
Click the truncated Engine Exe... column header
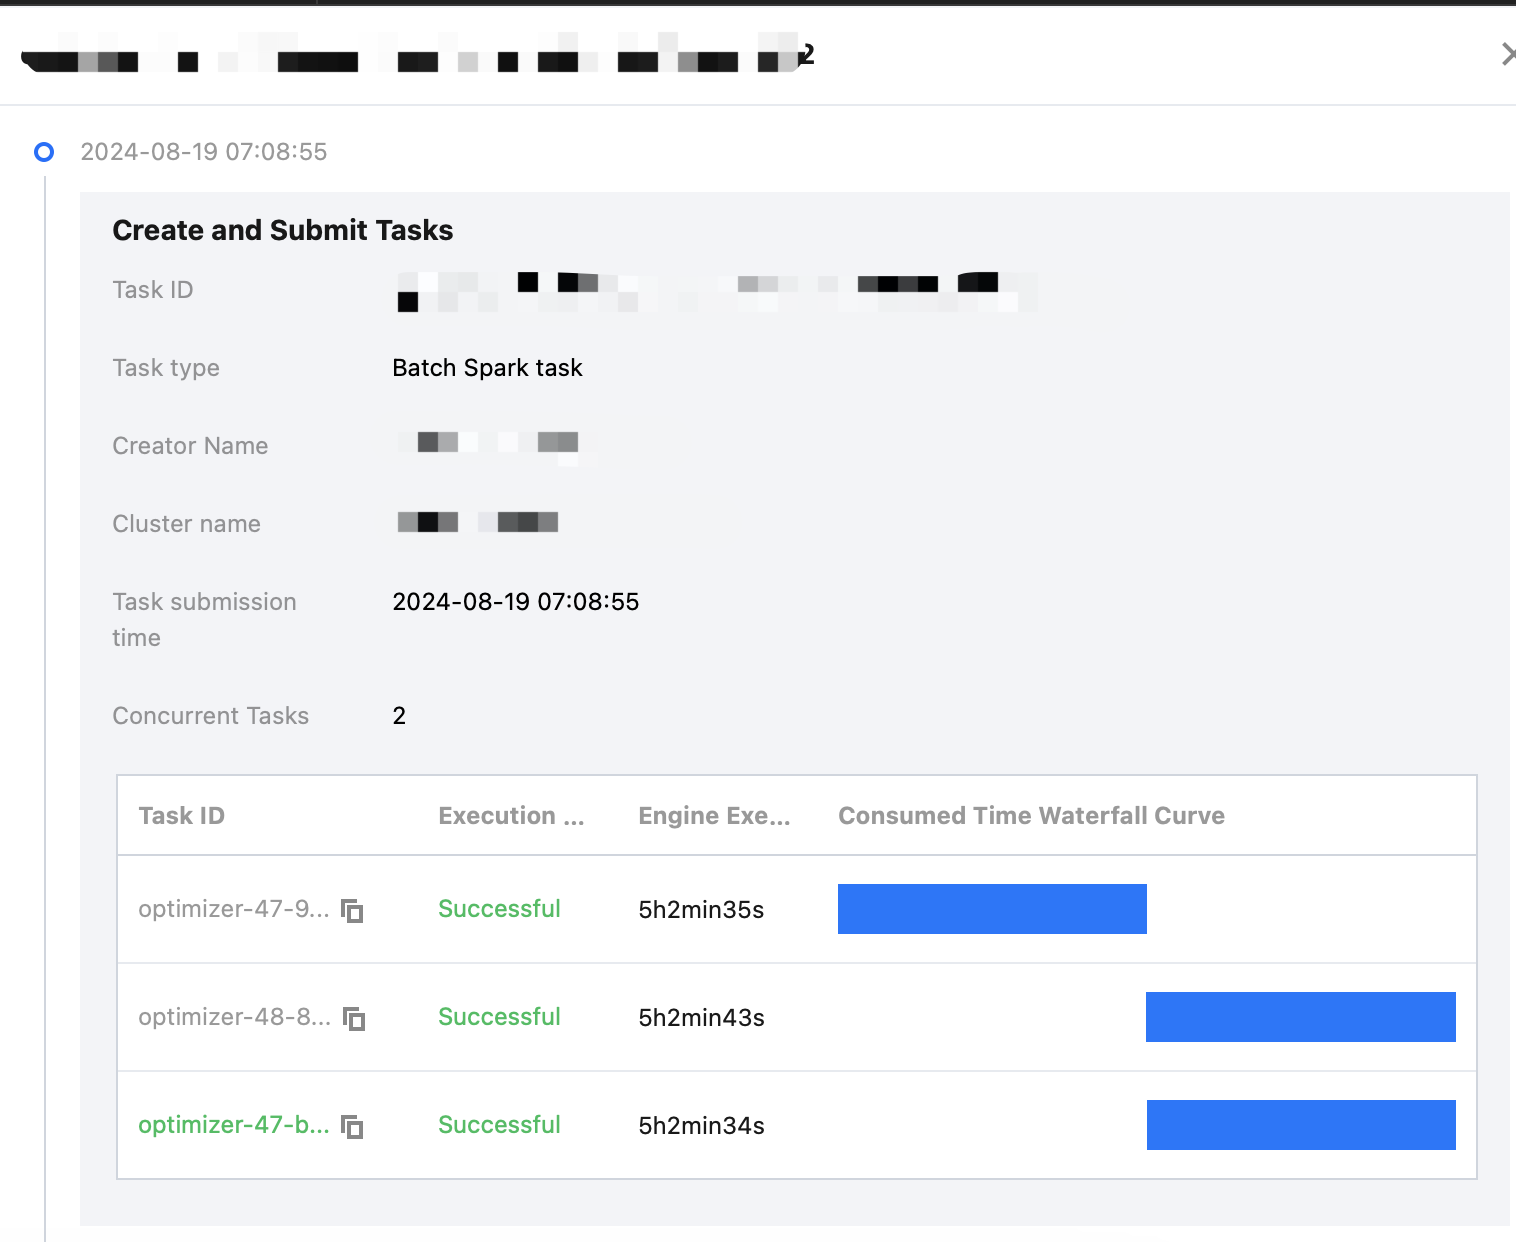(x=714, y=816)
